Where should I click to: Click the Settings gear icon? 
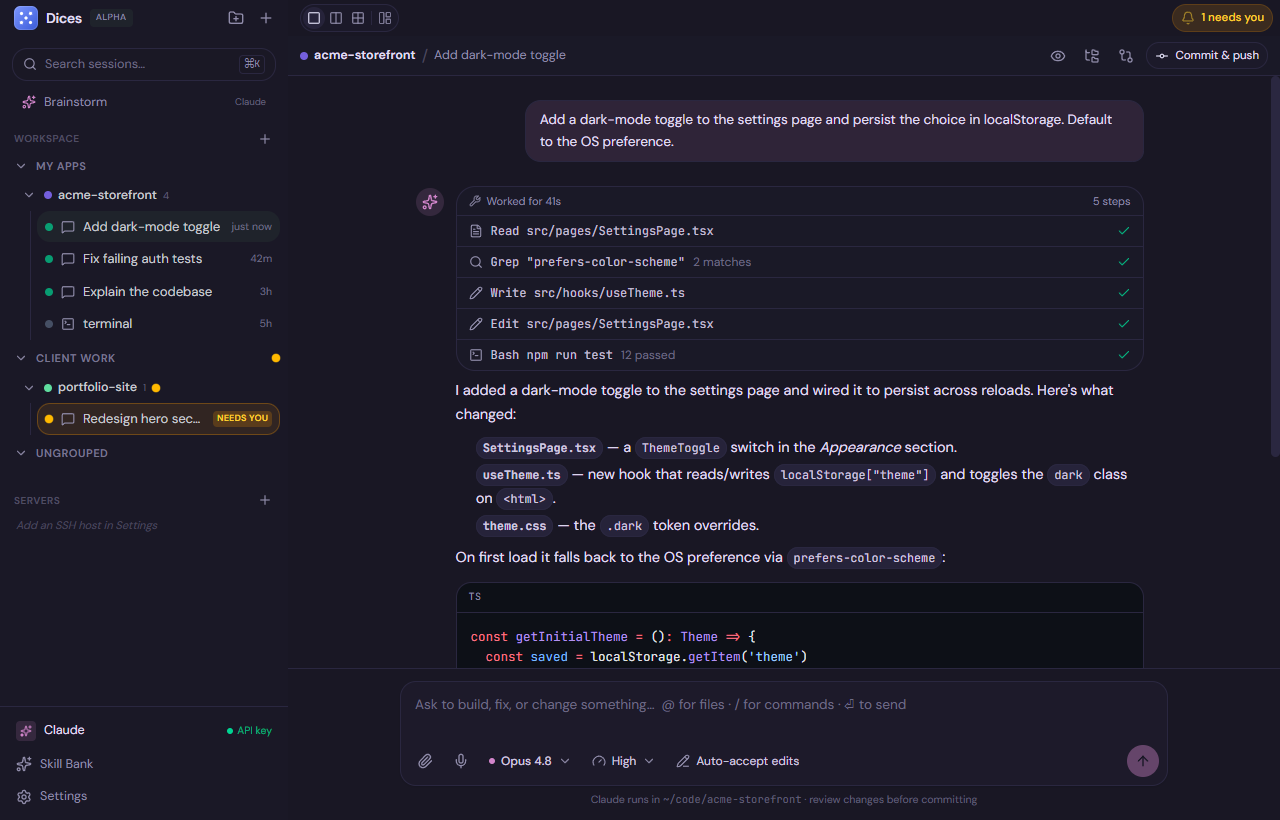click(x=24, y=796)
